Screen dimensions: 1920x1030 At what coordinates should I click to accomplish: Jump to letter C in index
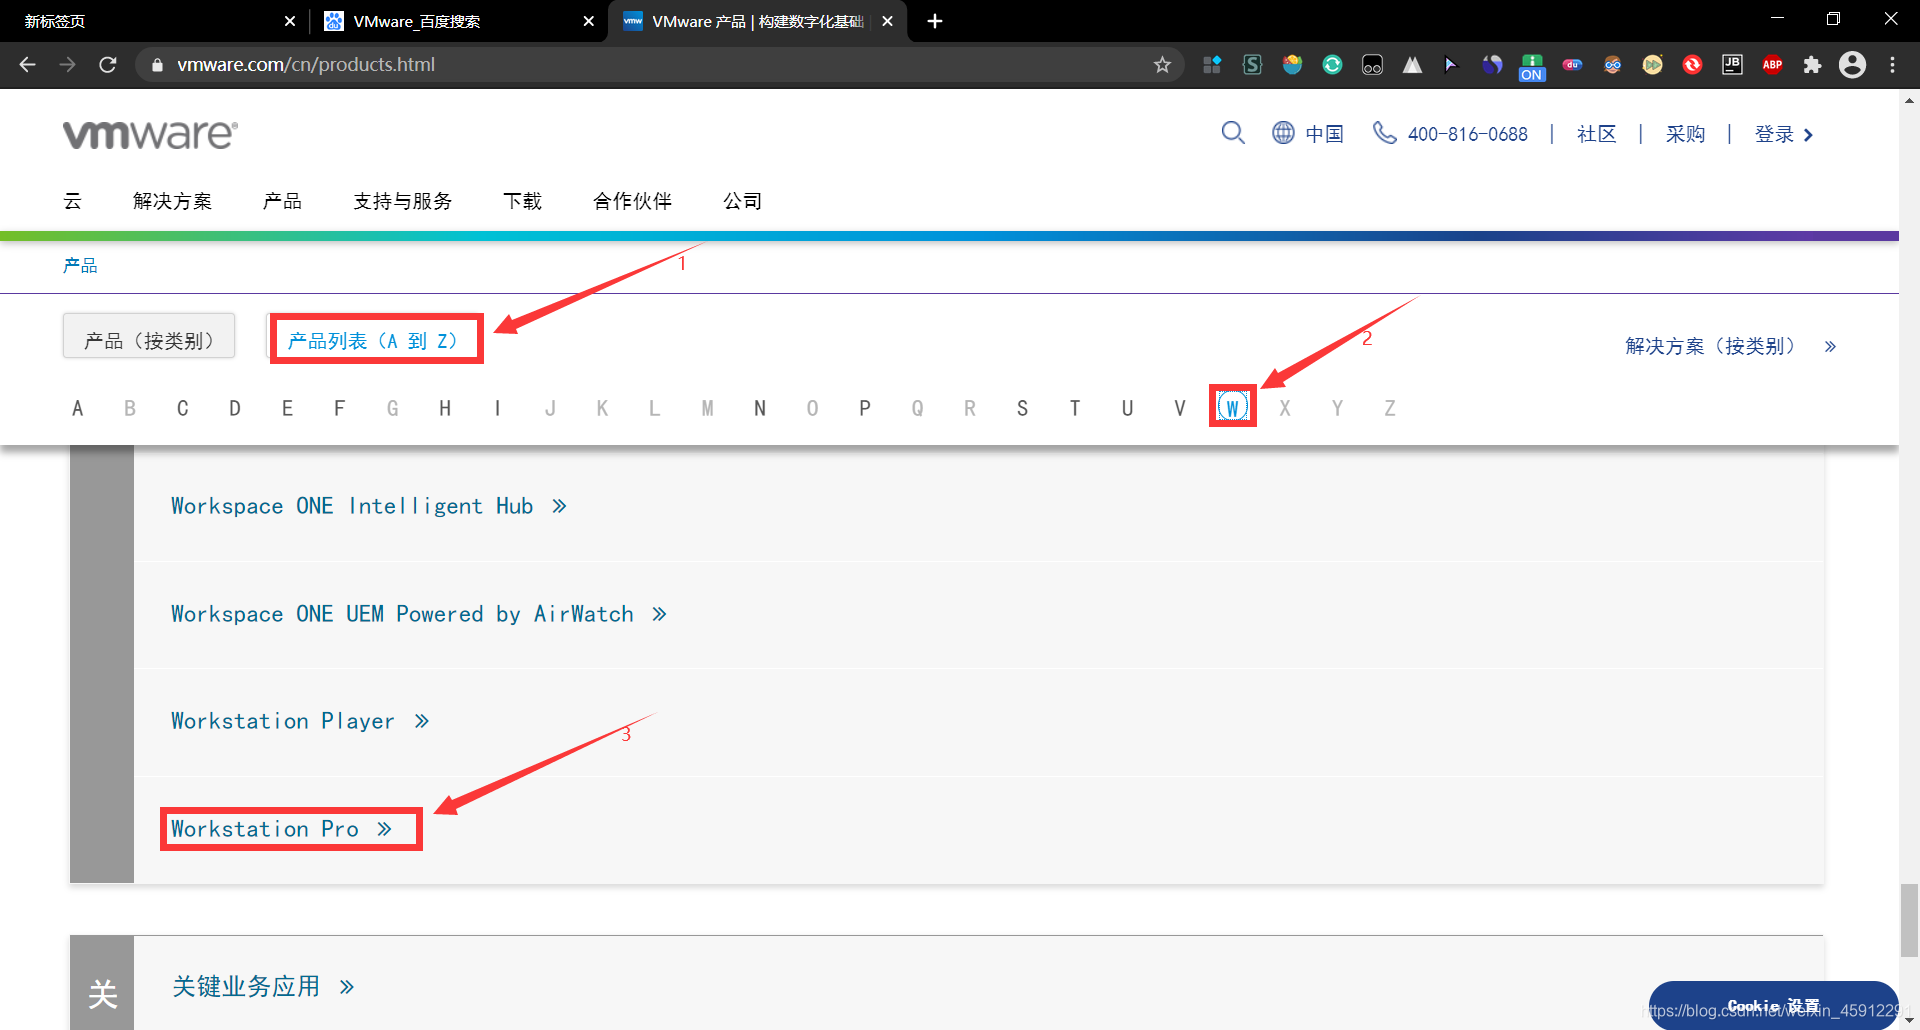click(x=182, y=408)
